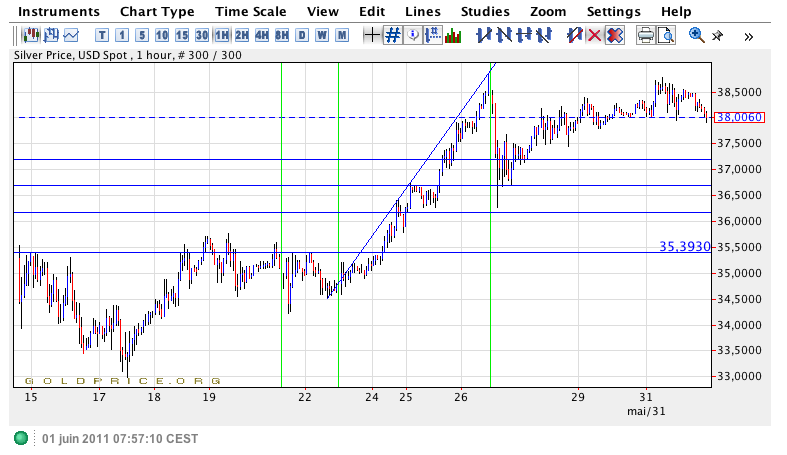Image resolution: width=787 pixels, height=455 pixels.
Task: Click the pin icon in the toolbar
Action: click(x=717, y=35)
